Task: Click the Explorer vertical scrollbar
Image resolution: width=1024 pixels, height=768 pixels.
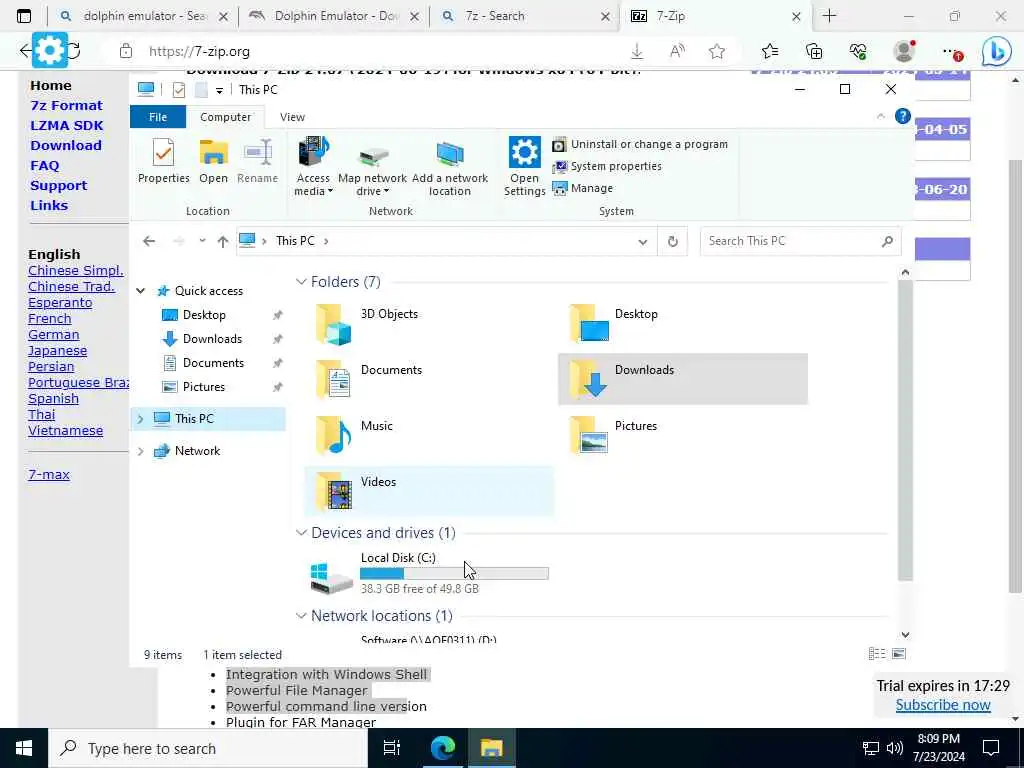Action: (904, 431)
